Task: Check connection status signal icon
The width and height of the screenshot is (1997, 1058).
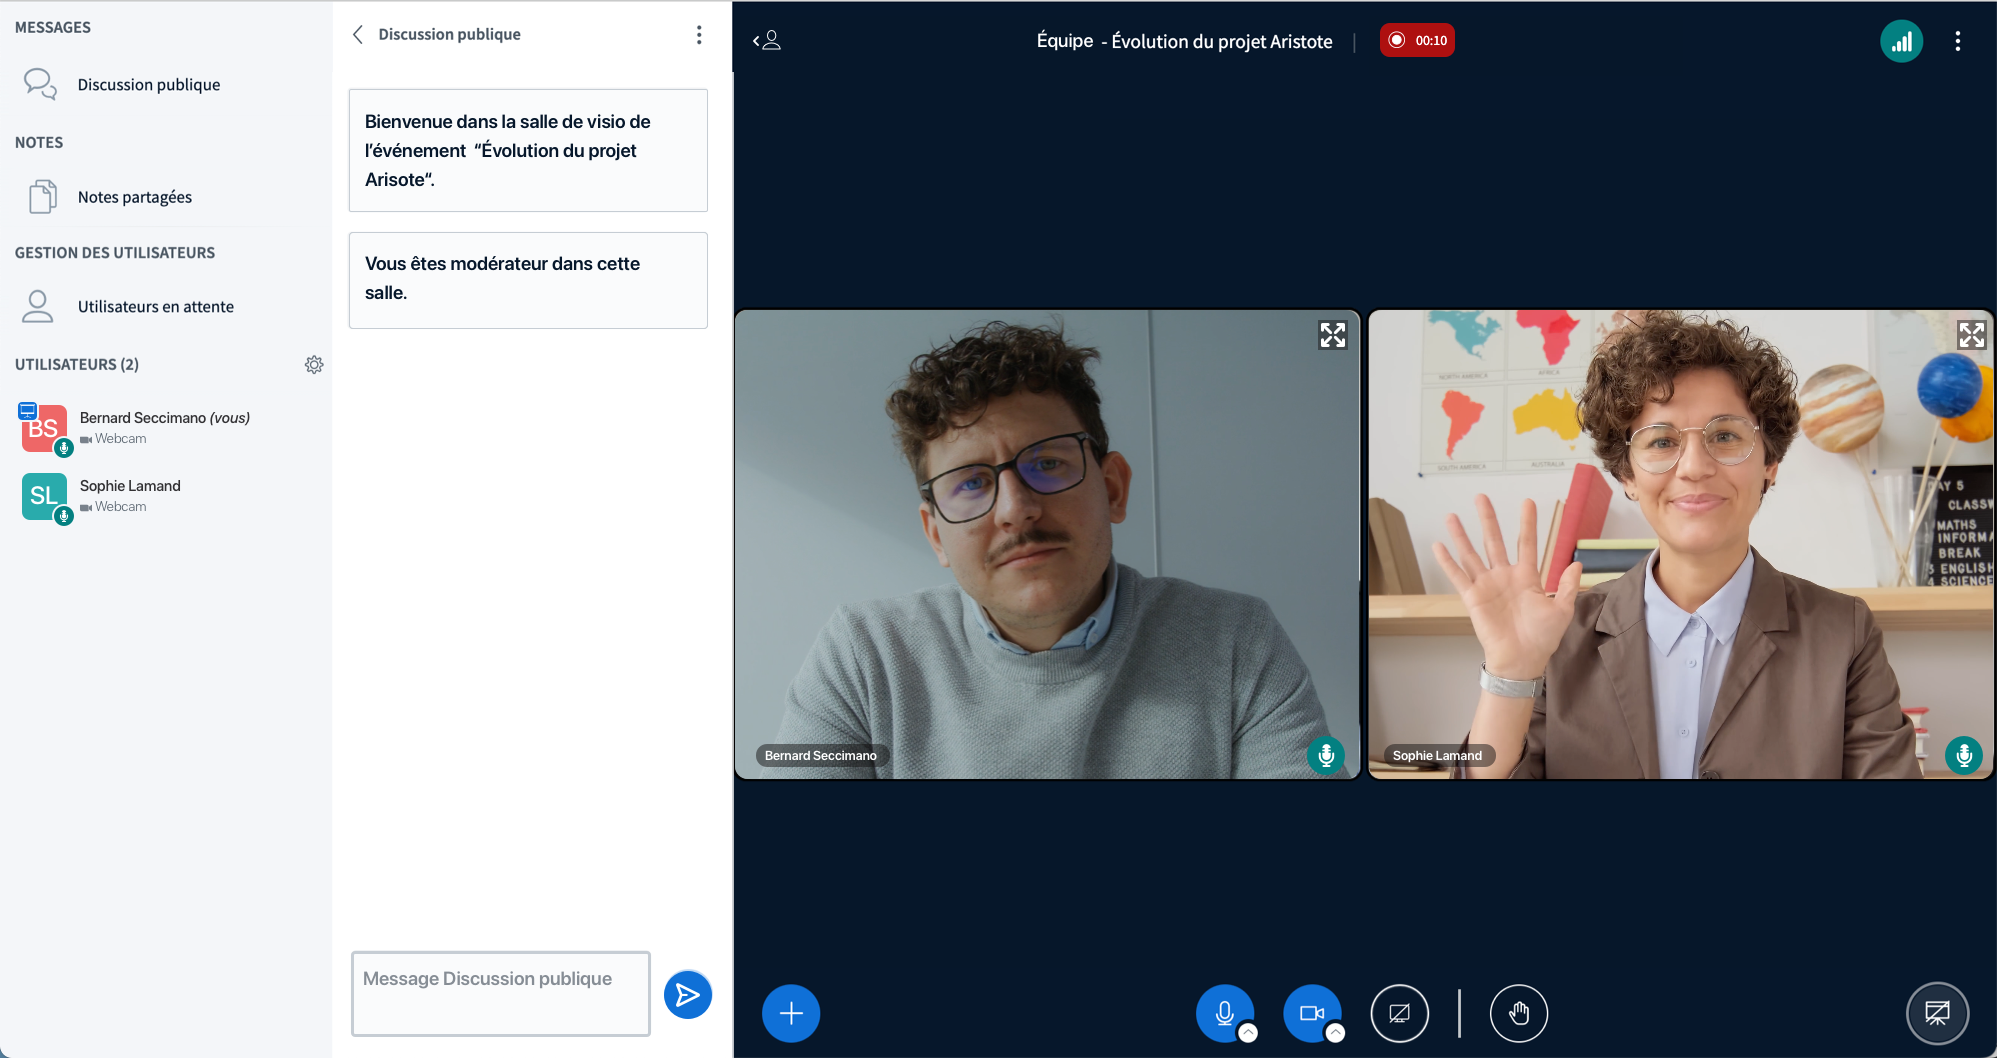Action: (1901, 41)
